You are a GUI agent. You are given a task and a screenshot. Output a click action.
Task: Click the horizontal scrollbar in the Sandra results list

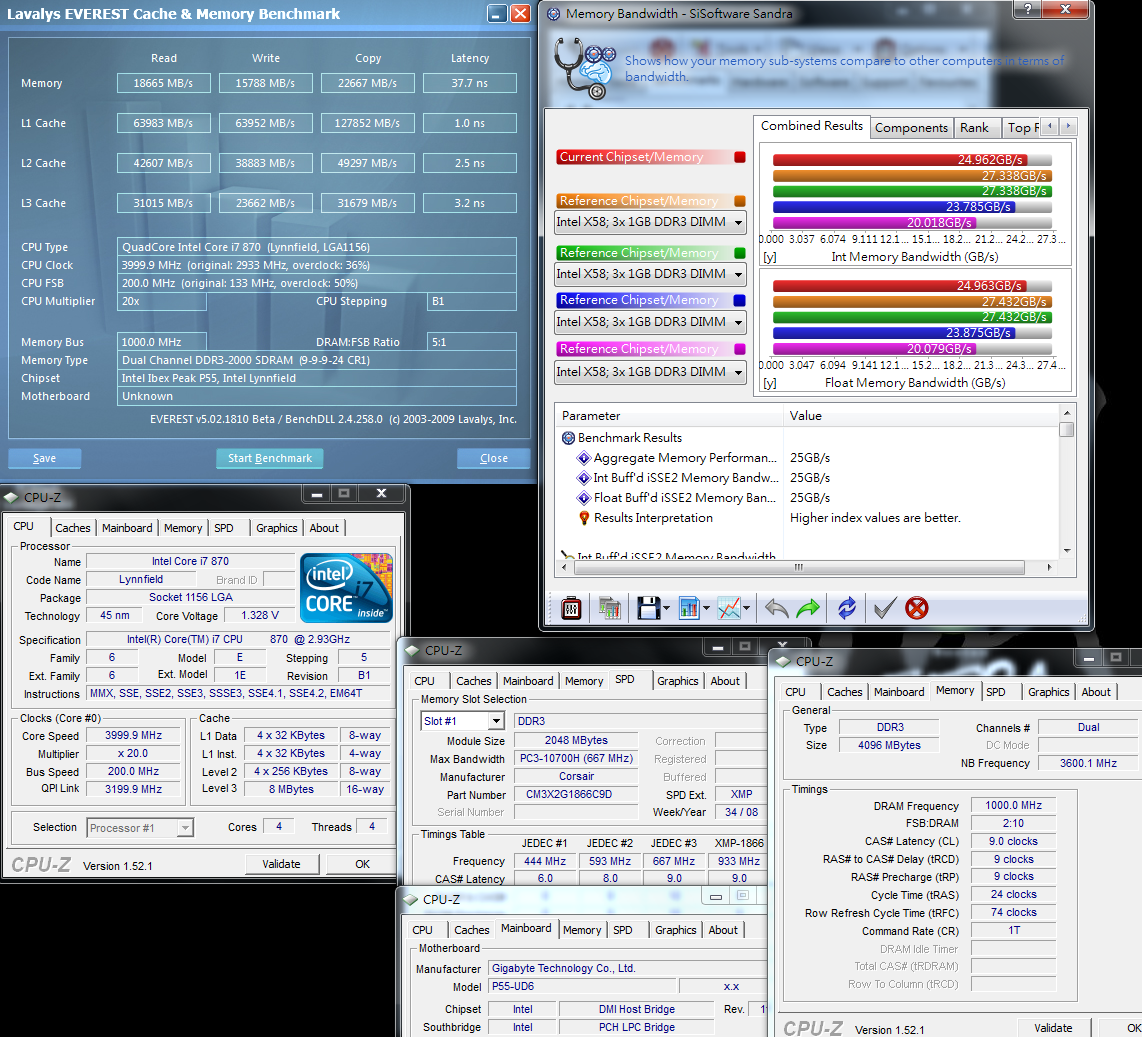(x=800, y=567)
